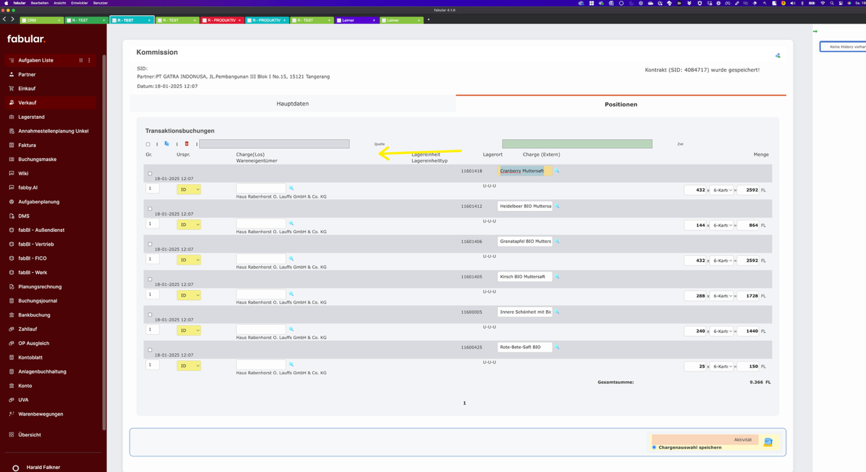Viewport: 866px width, 472px height.
Task: Click the quantity field showing 432
Action: [x=696, y=190]
